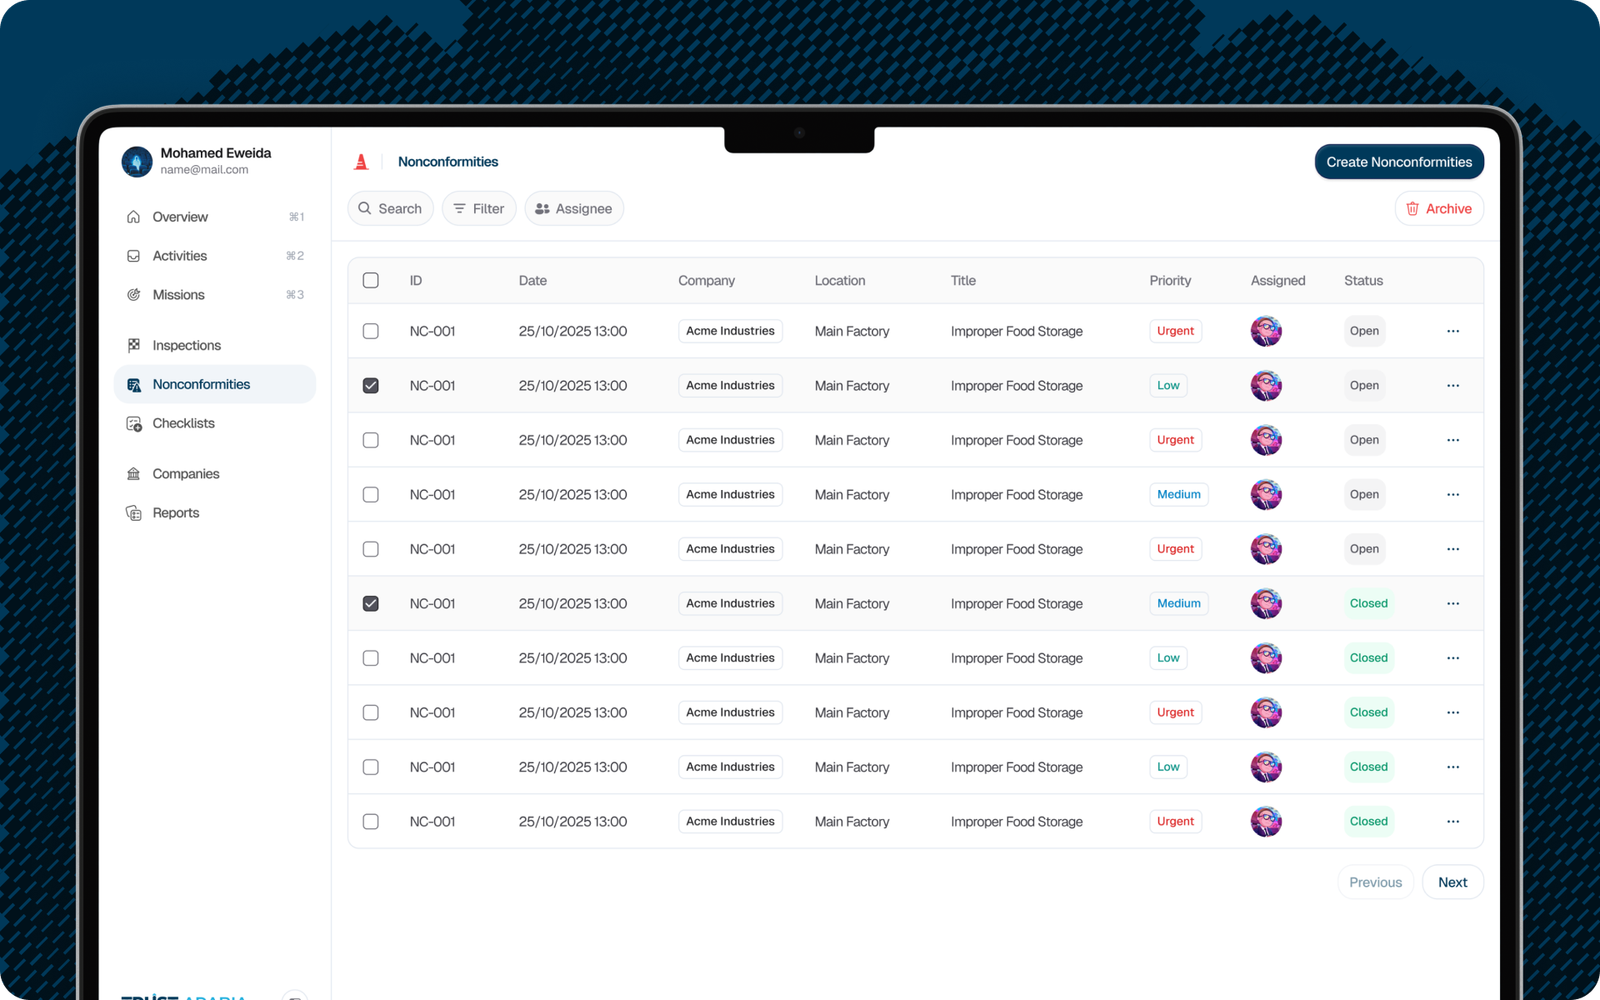Open Inspections page from sidebar

click(215, 345)
